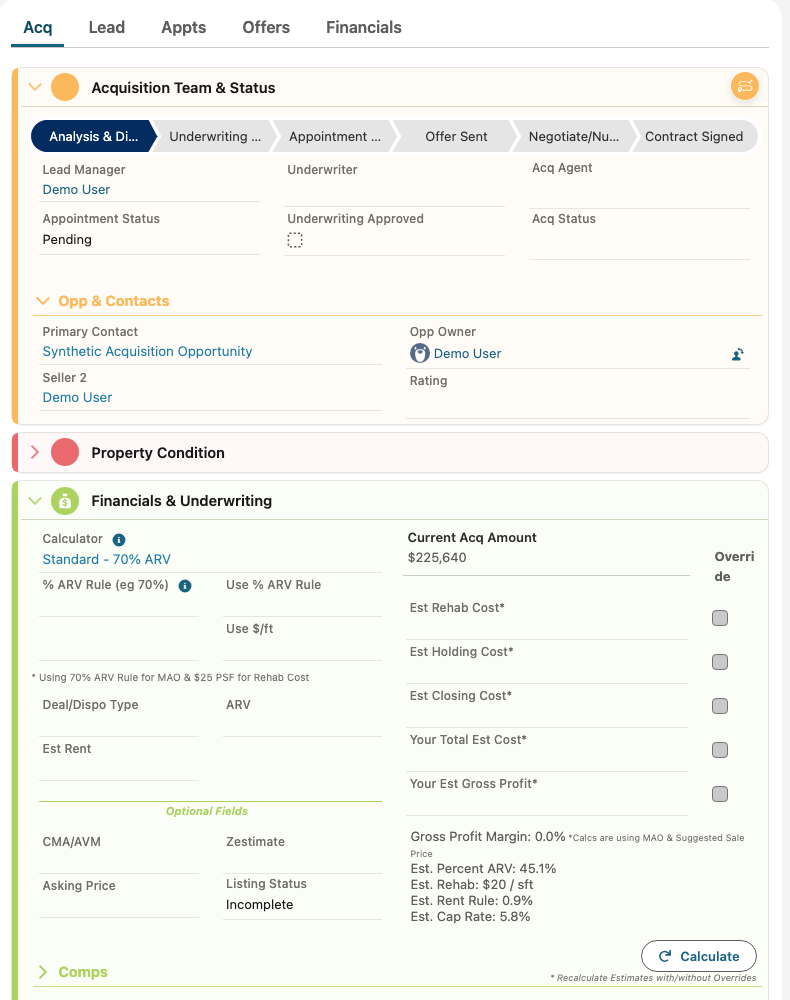Open the Calculator info tooltip icon
This screenshot has width=790, height=1000.
119,540
